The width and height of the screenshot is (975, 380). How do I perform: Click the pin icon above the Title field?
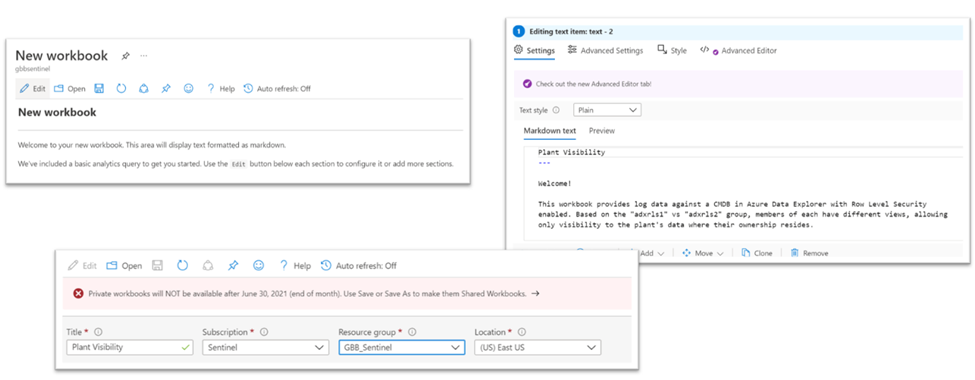233,266
